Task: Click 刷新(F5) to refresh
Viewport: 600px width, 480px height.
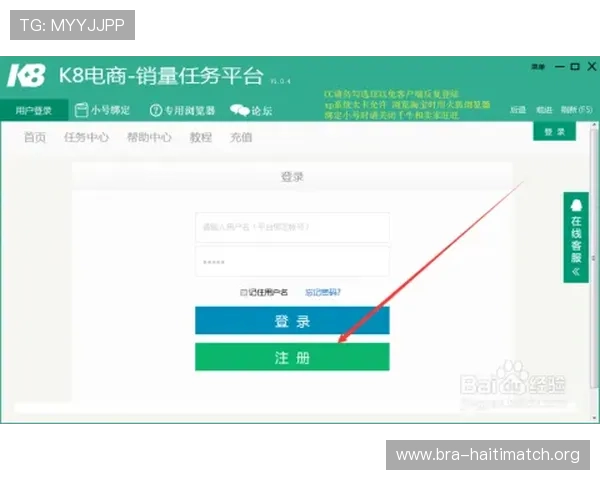Action: tap(576, 110)
